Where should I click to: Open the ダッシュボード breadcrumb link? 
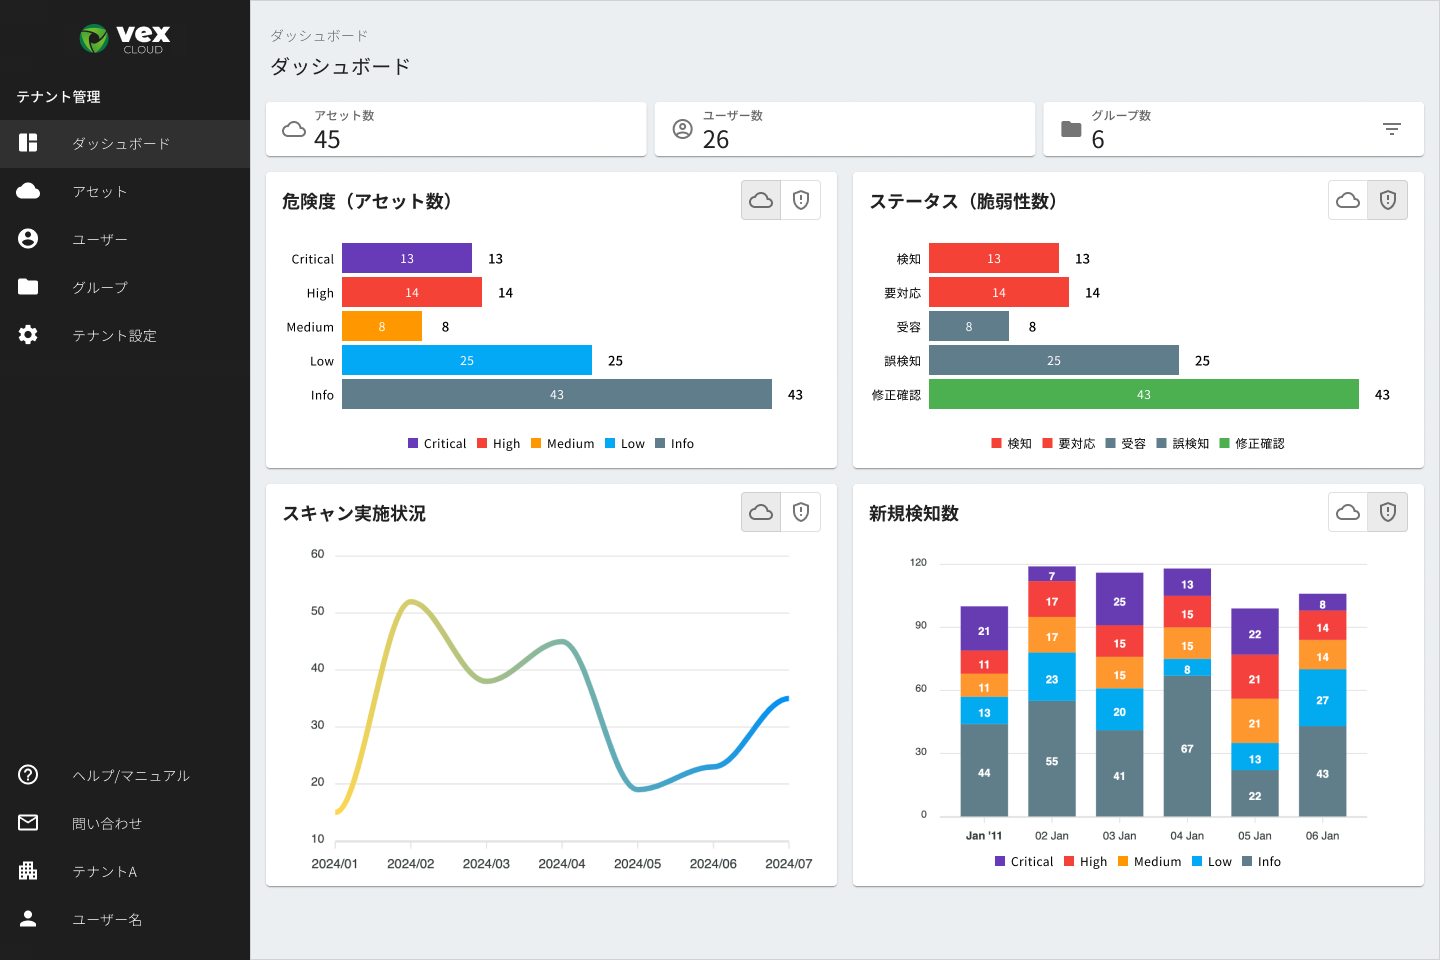pos(317,35)
